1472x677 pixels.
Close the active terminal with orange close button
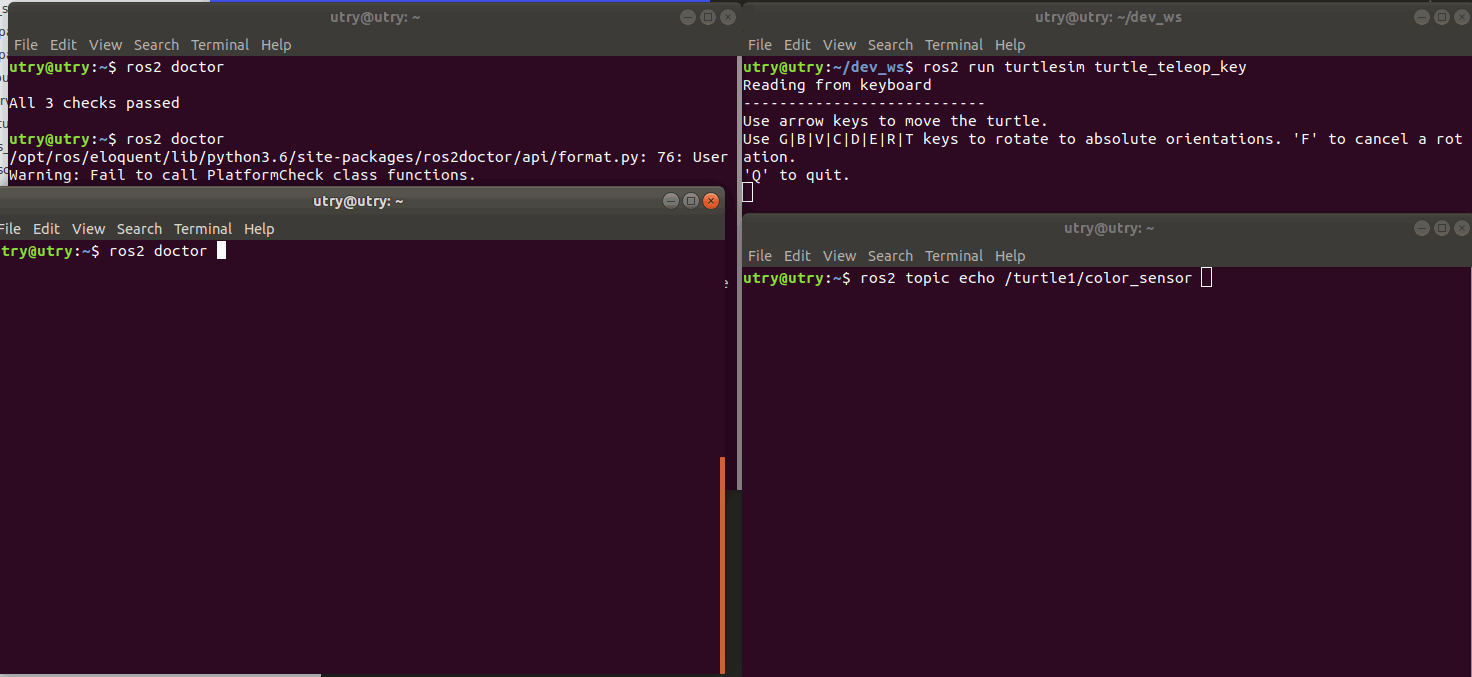click(711, 201)
